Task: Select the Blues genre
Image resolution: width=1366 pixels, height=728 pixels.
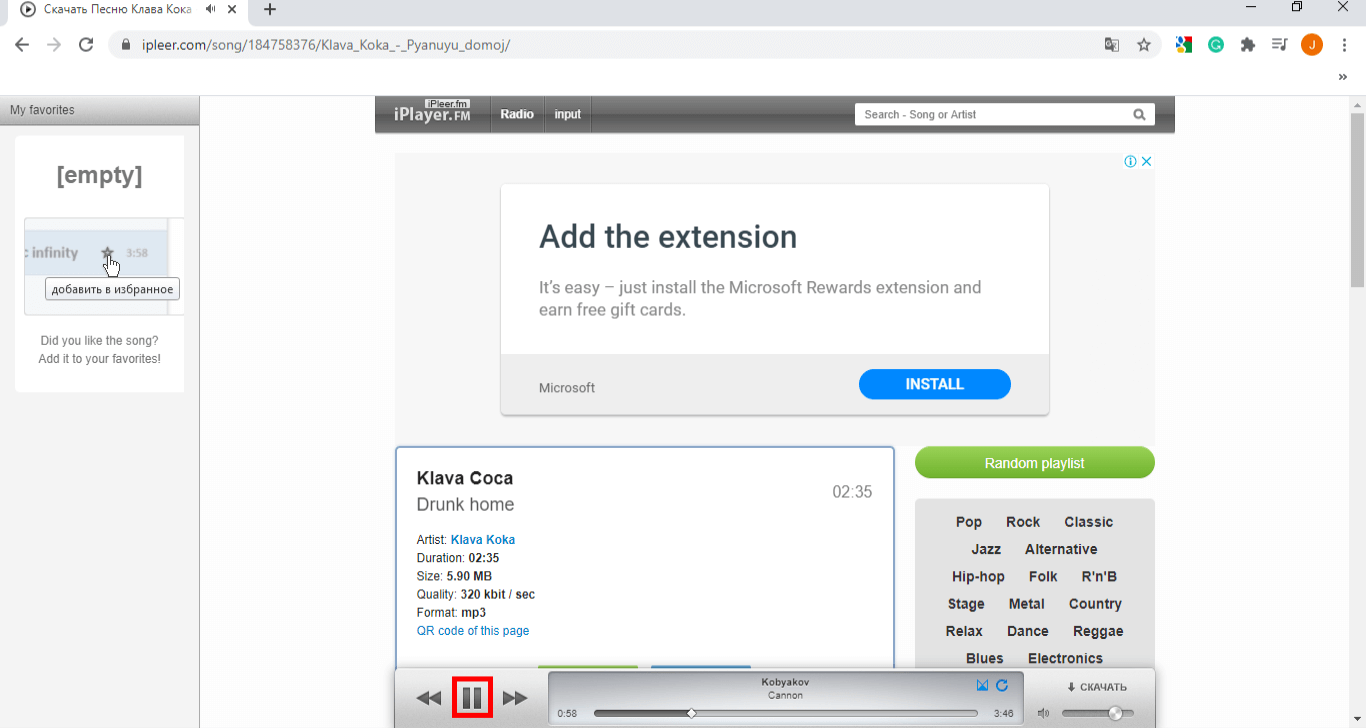Action: click(985, 658)
